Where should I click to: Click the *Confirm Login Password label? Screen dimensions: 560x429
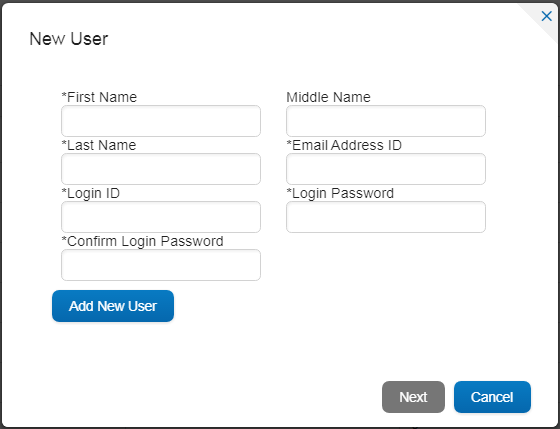pyautogui.click(x=142, y=241)
